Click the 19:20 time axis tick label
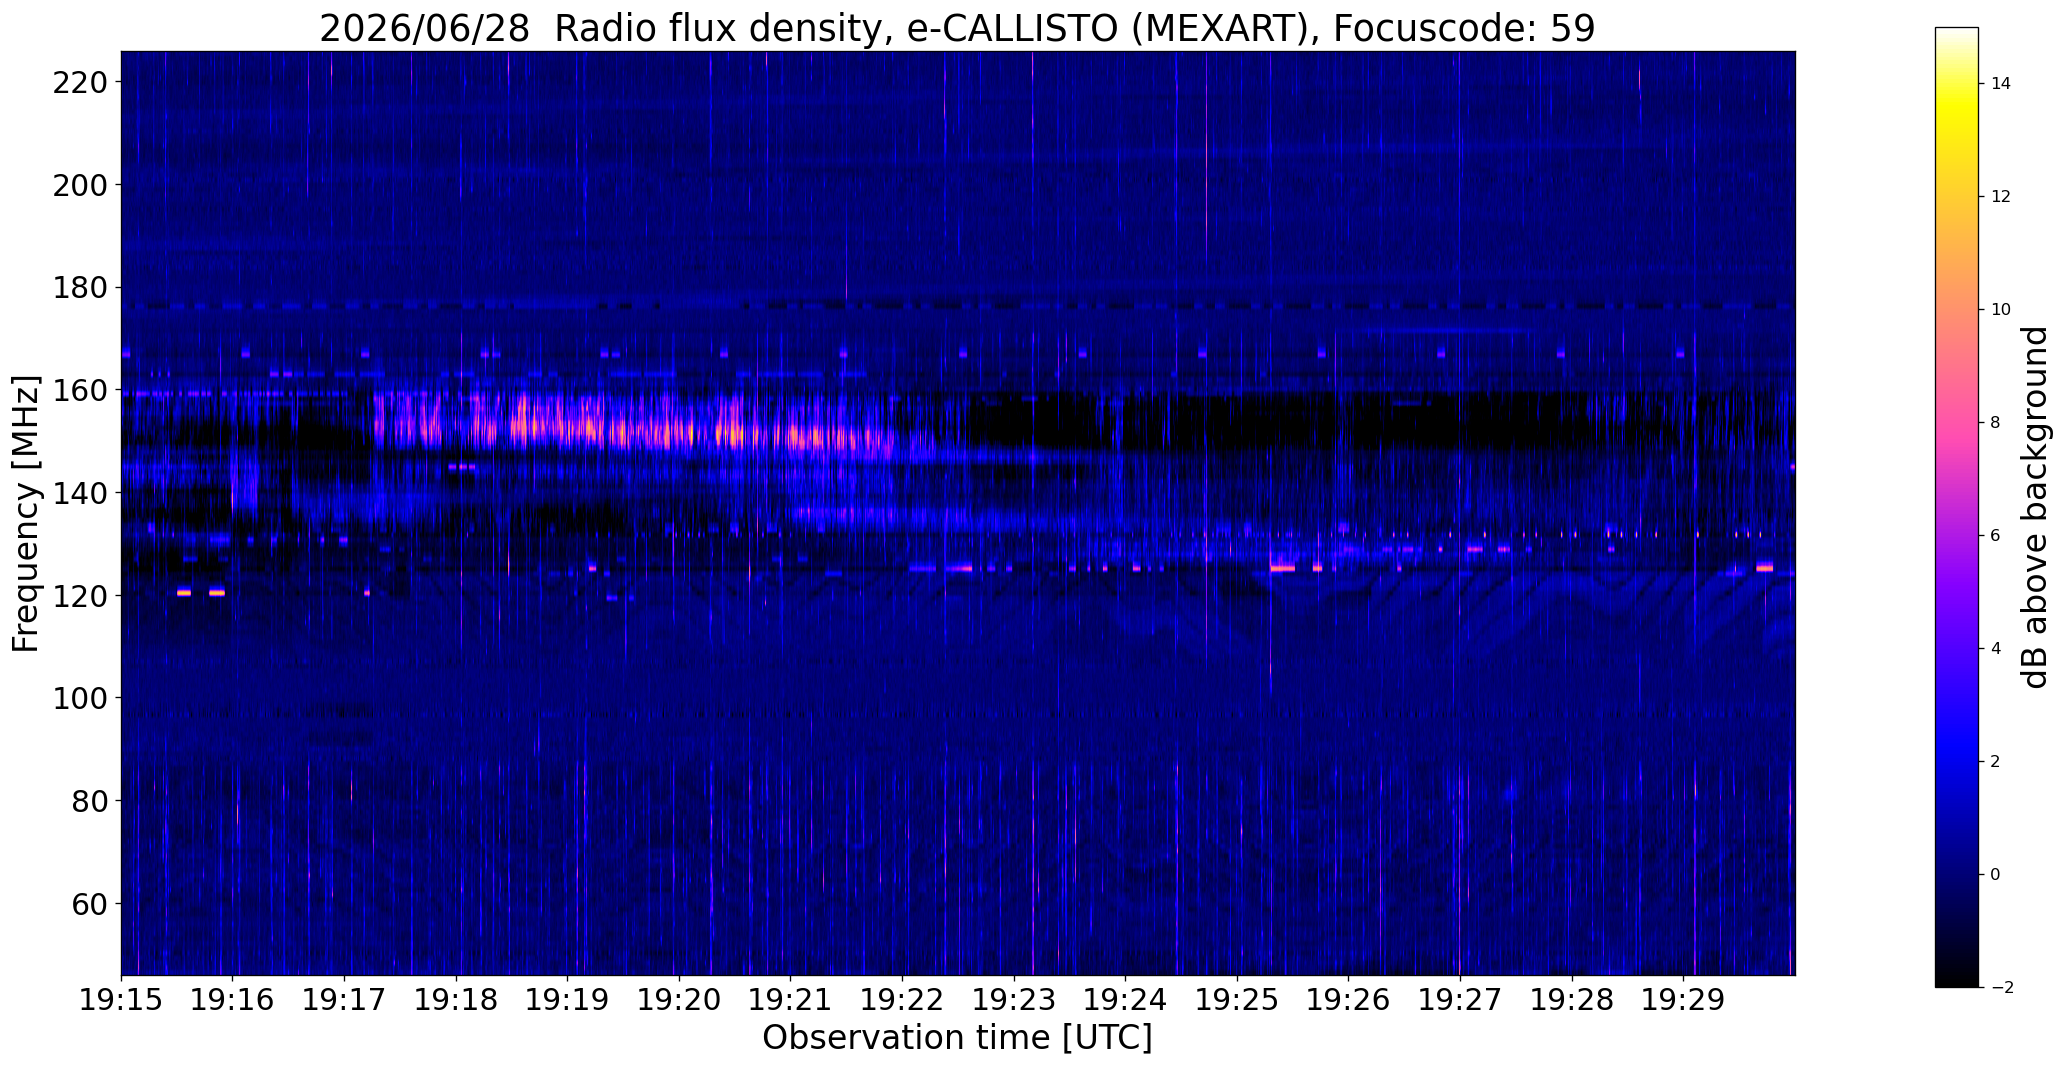The width and height of the screenshot is (2066, 1067). (679, 1001)
